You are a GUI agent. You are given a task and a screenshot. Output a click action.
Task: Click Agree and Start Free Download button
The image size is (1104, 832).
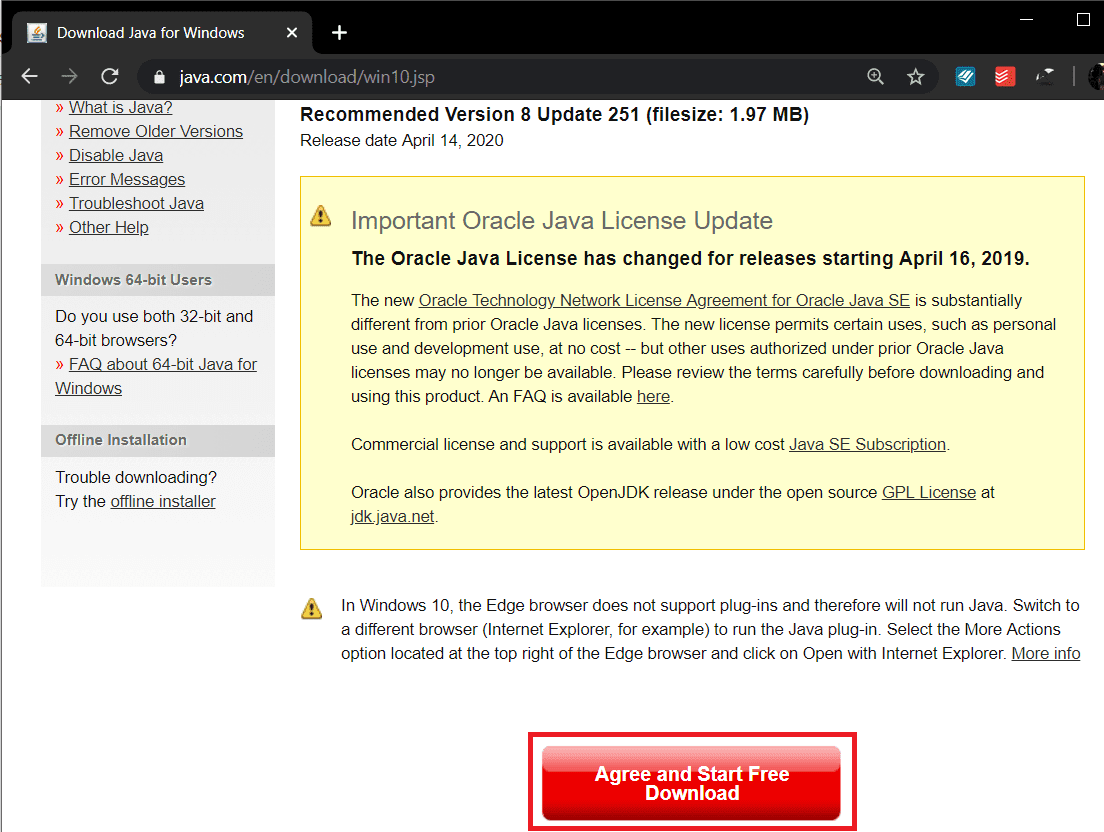(x=691, y=783)
